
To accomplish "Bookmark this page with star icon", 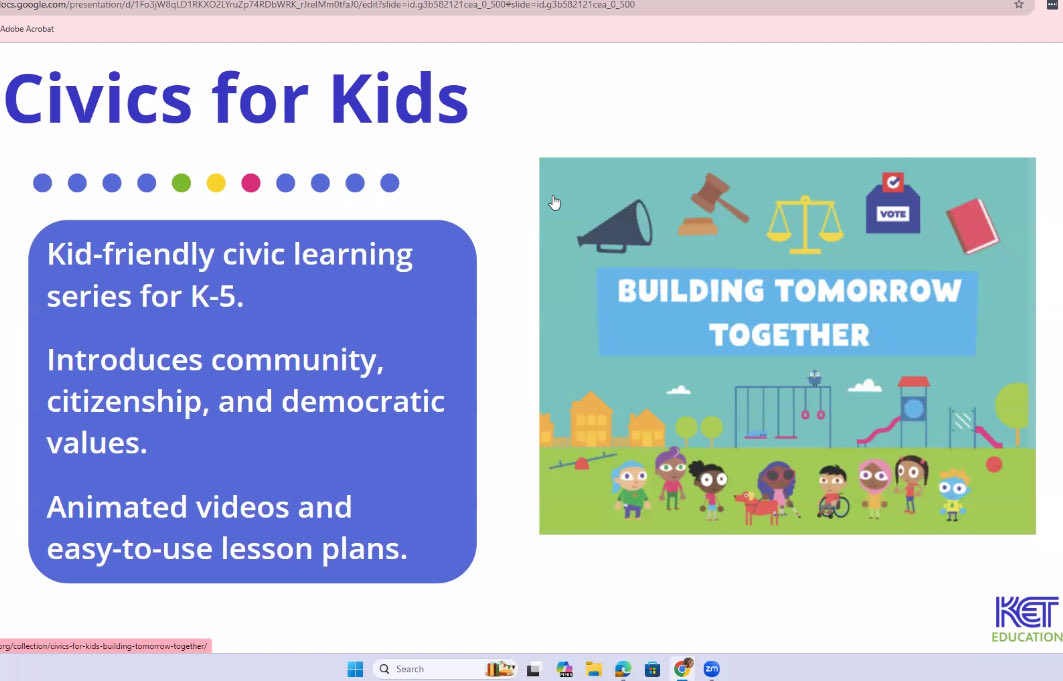I will (x=1019, y=5).
